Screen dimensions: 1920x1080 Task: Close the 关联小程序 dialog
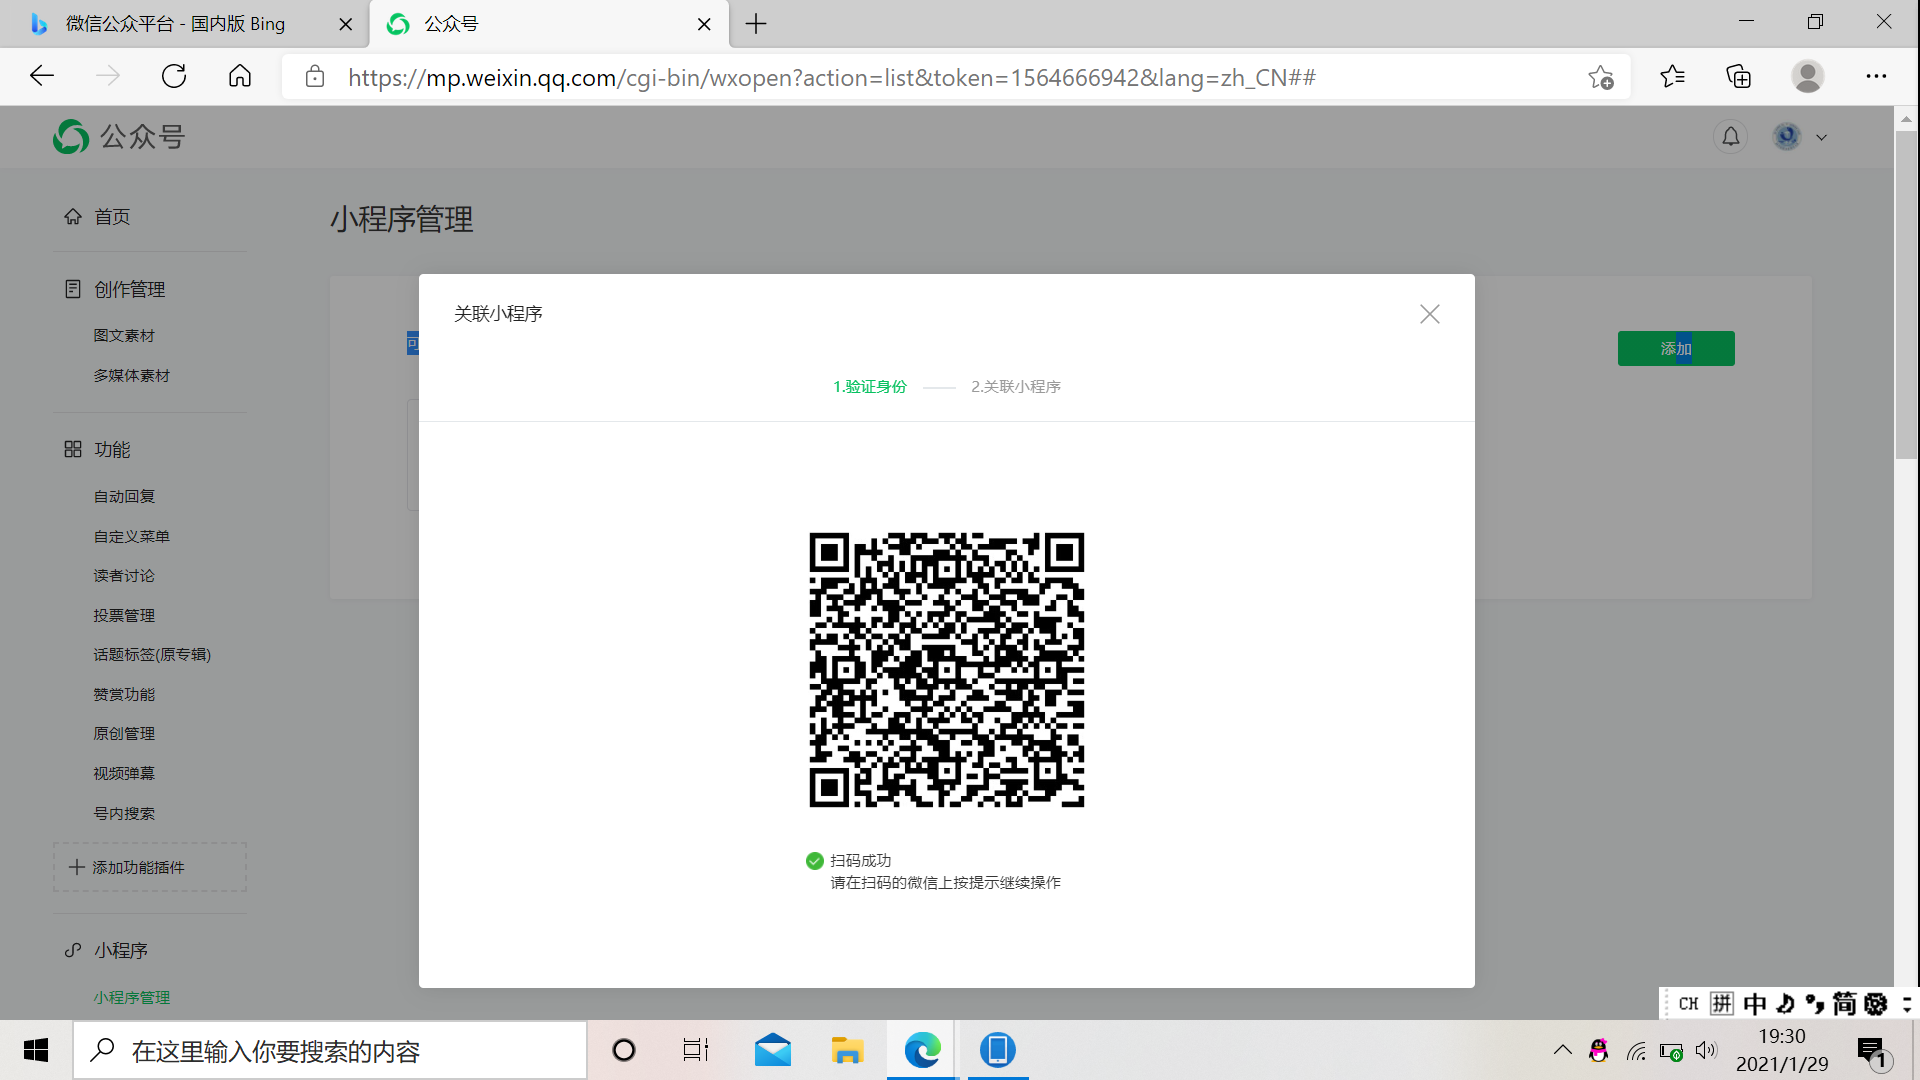point(1429,314)
